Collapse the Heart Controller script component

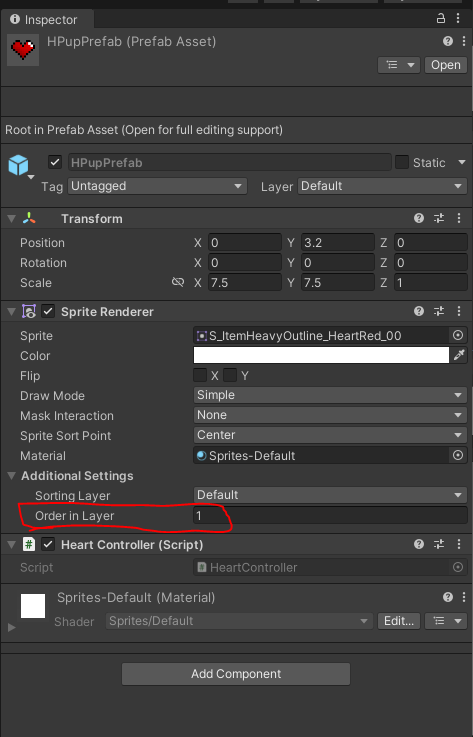point(12,545)
